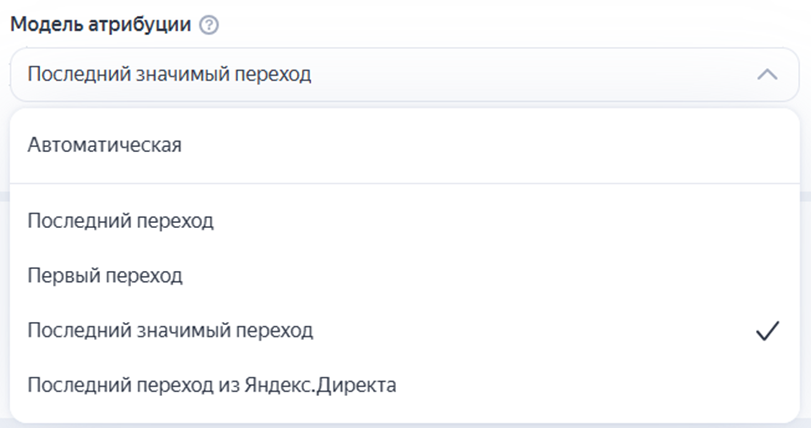Close the attribution model list using the chevron
811x428 pixels.
tap(766, 74)
